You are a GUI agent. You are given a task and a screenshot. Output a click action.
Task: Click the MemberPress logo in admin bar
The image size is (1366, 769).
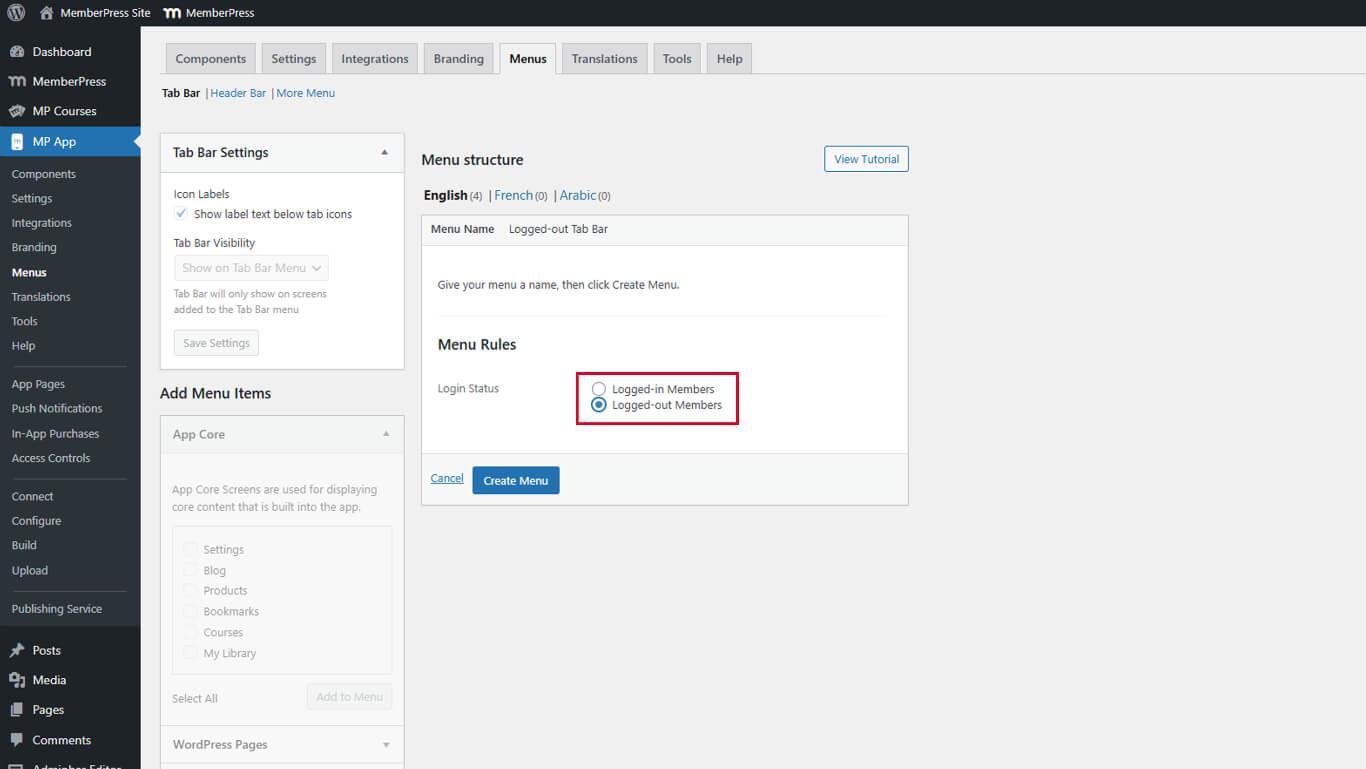[172, 13]
